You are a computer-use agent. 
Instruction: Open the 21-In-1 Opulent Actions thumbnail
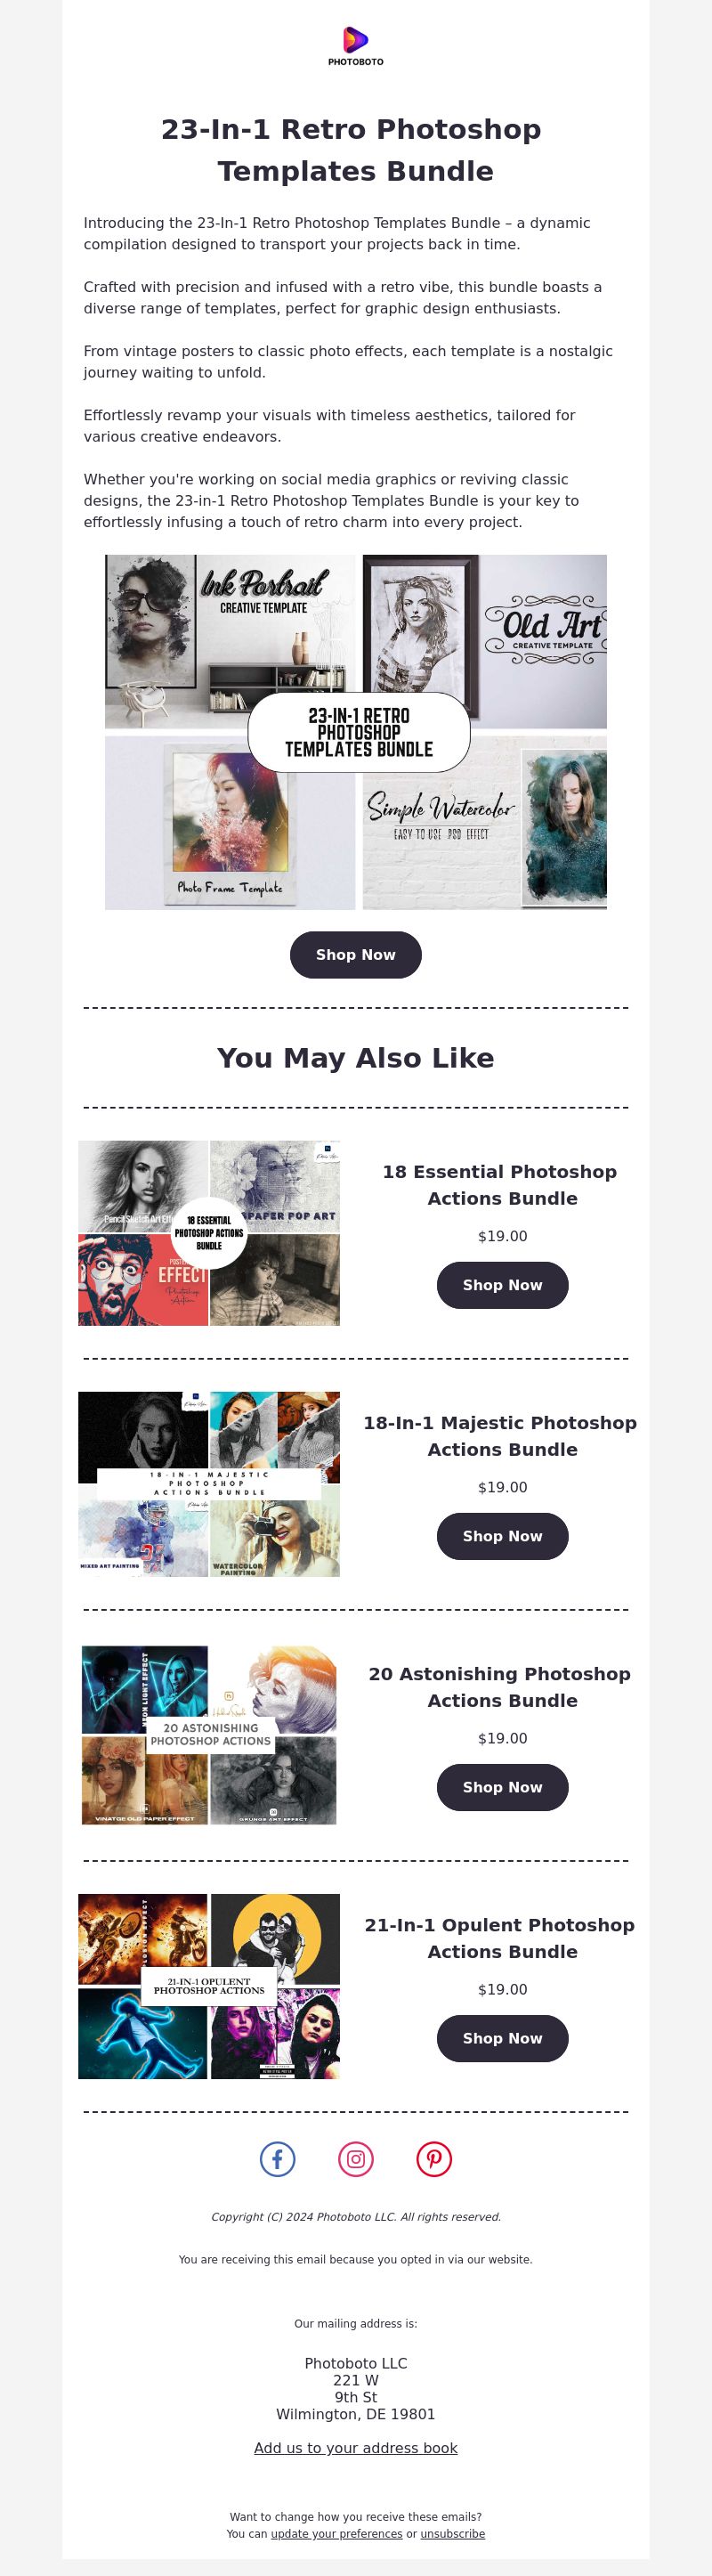209,1986
